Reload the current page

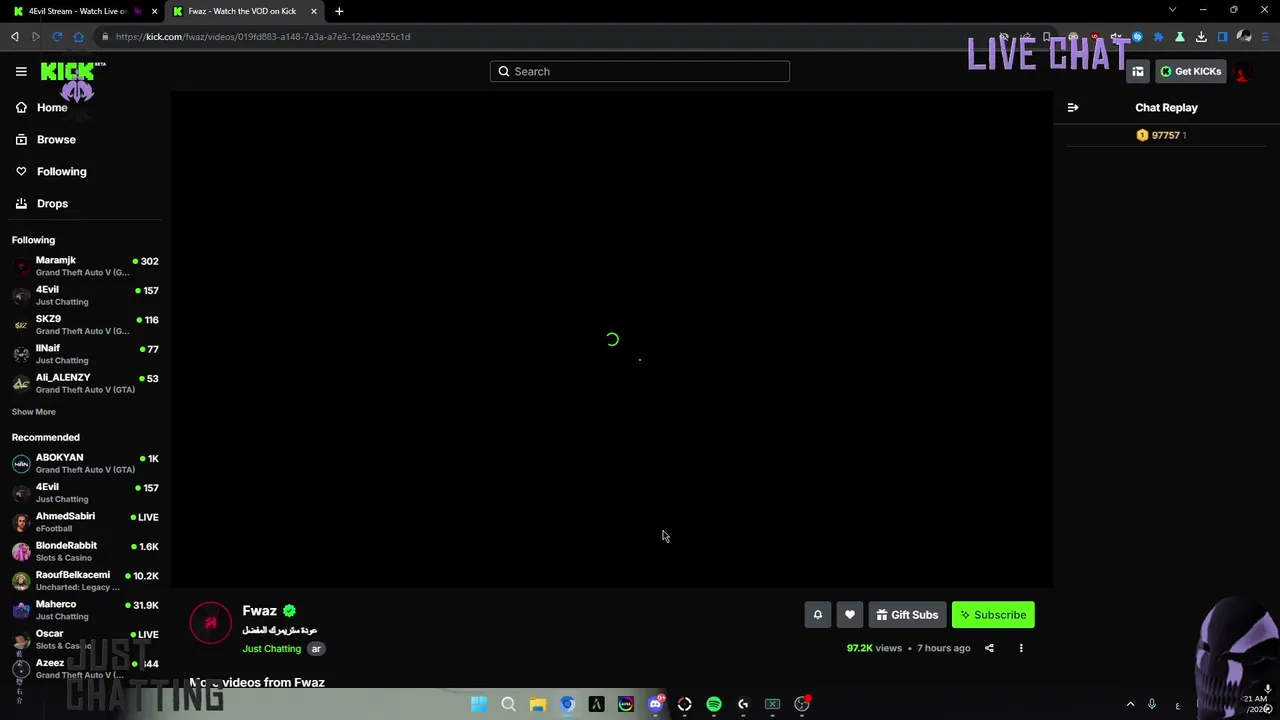coord(57,37)
